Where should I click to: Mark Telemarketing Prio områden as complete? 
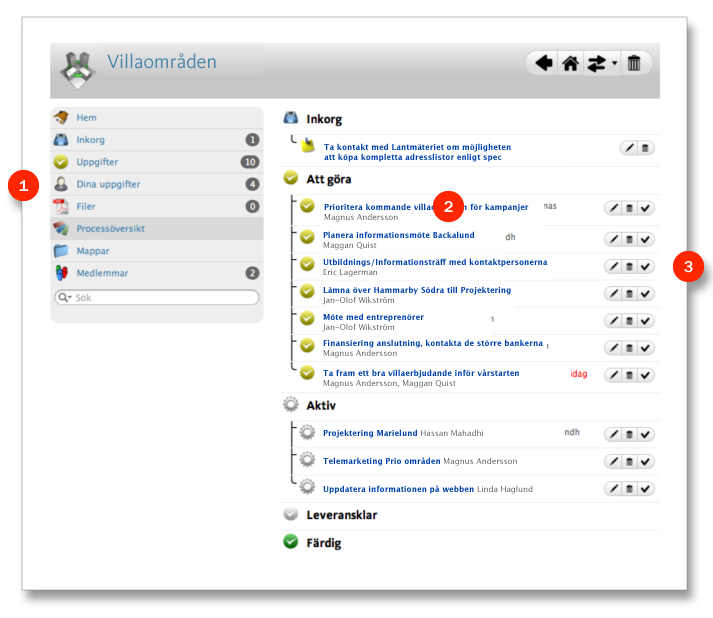tap(645, 461)
